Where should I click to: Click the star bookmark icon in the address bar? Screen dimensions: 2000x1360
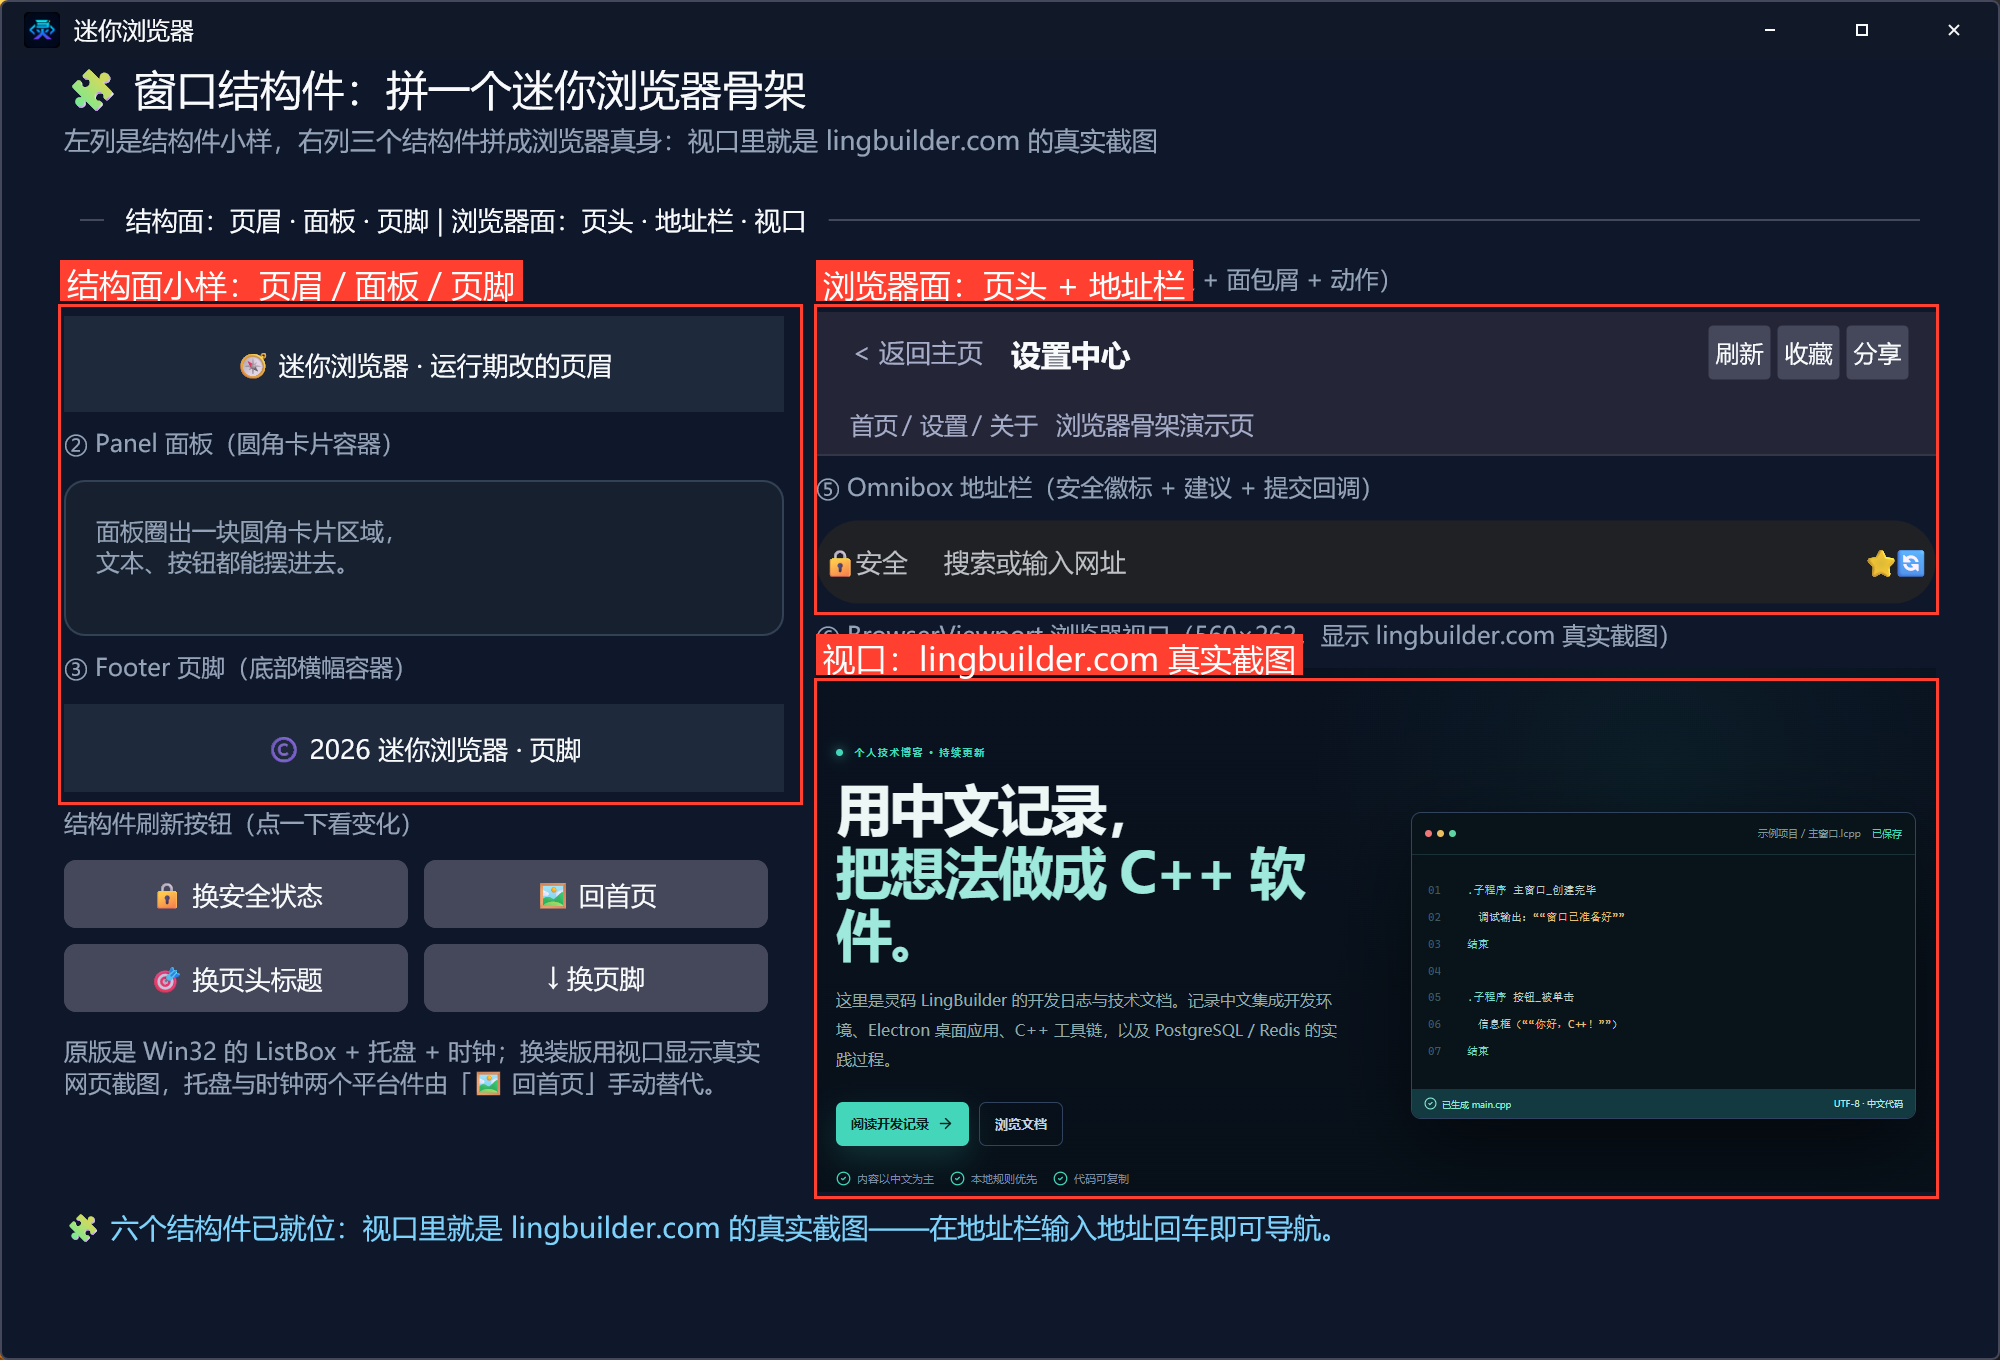click(x=1880, y=564)
